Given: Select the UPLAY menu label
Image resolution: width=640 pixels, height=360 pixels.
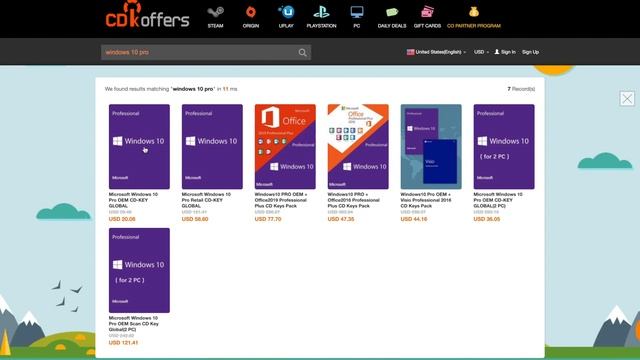Looking at the screenshot, I should click(286, 26).
